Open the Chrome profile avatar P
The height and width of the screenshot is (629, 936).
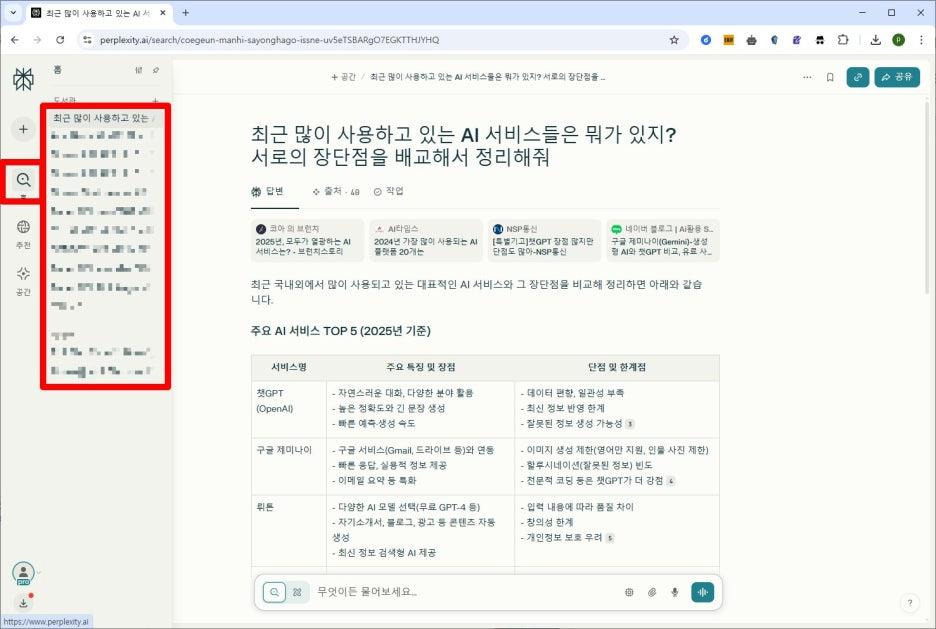[x=898, y=40]
